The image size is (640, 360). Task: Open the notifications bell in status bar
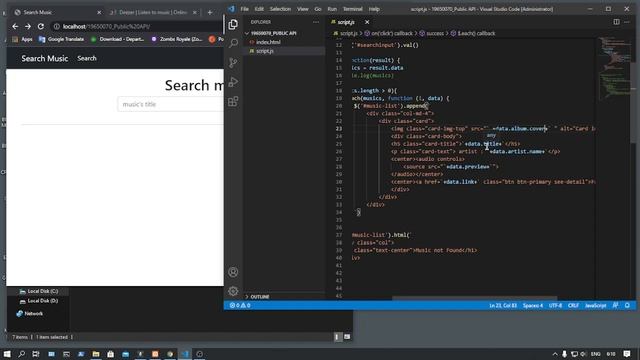(627, 305)
